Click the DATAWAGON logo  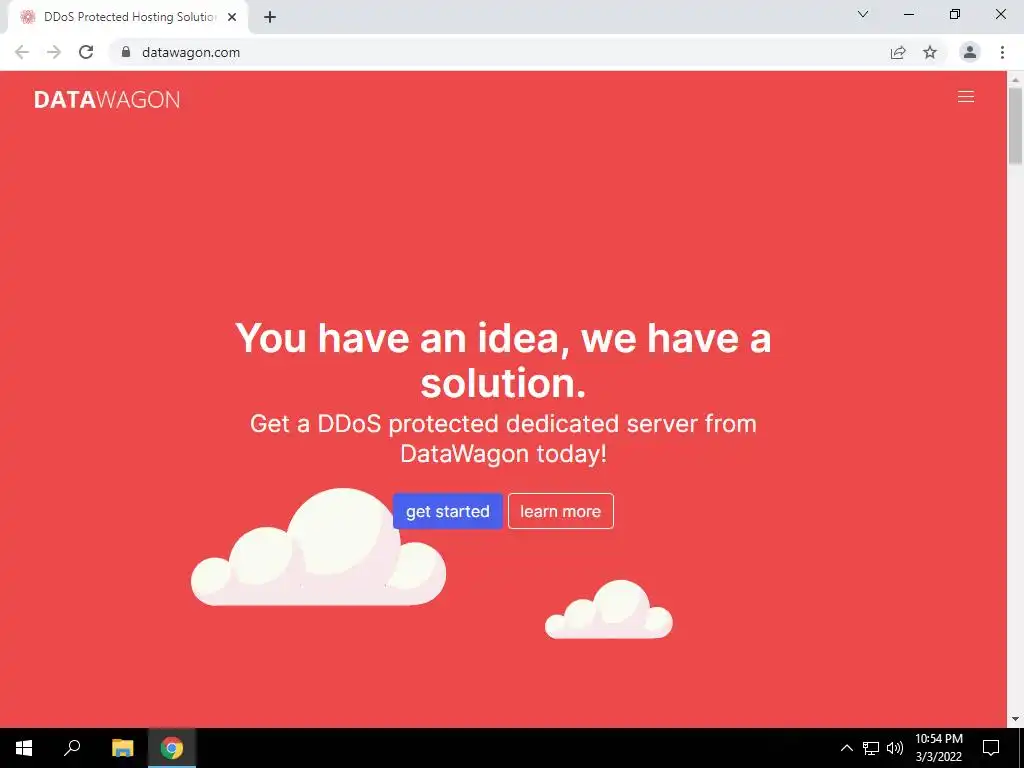tap(107, 99)
